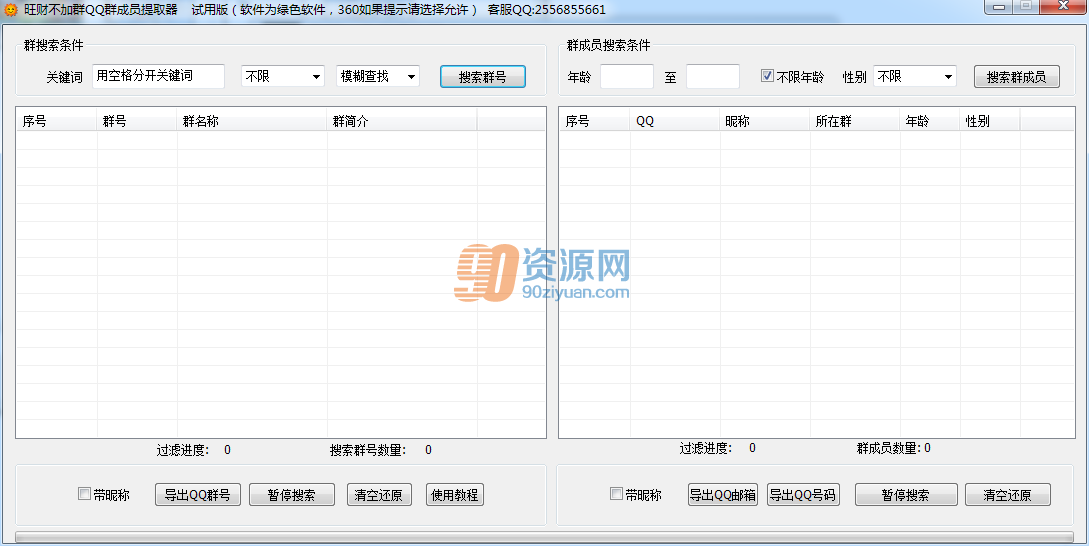Image resolution: width=1089 pixels, height=546 pixels.
Task: Close the application window
Action: 1062,7
